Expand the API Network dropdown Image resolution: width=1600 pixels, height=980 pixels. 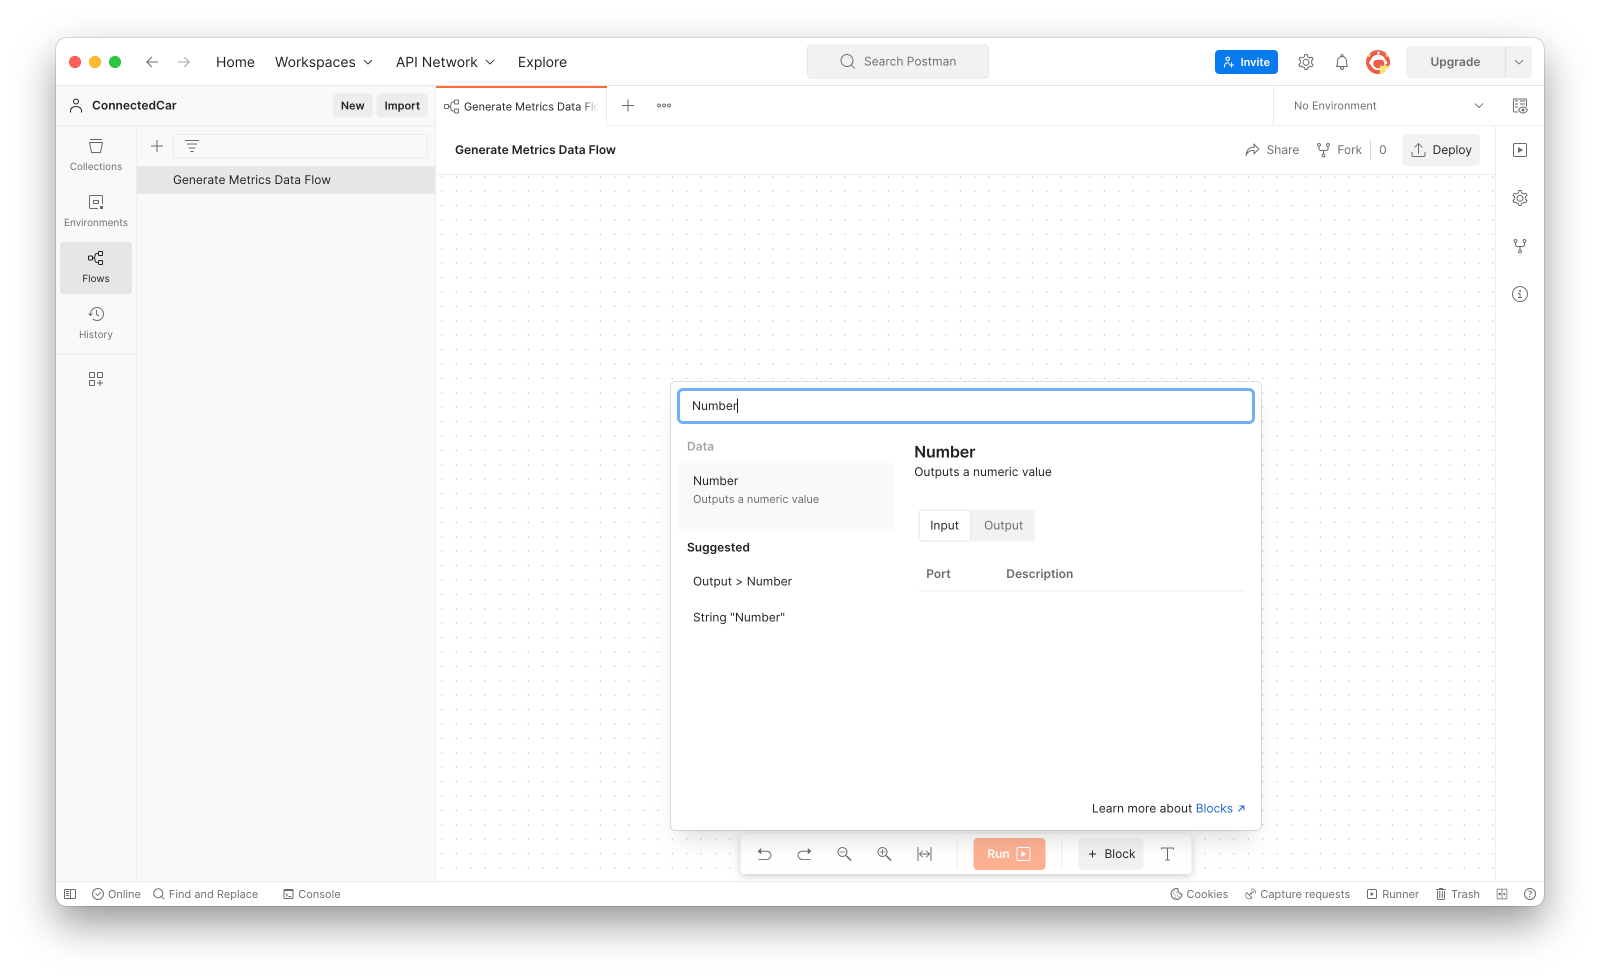(445, 62)
